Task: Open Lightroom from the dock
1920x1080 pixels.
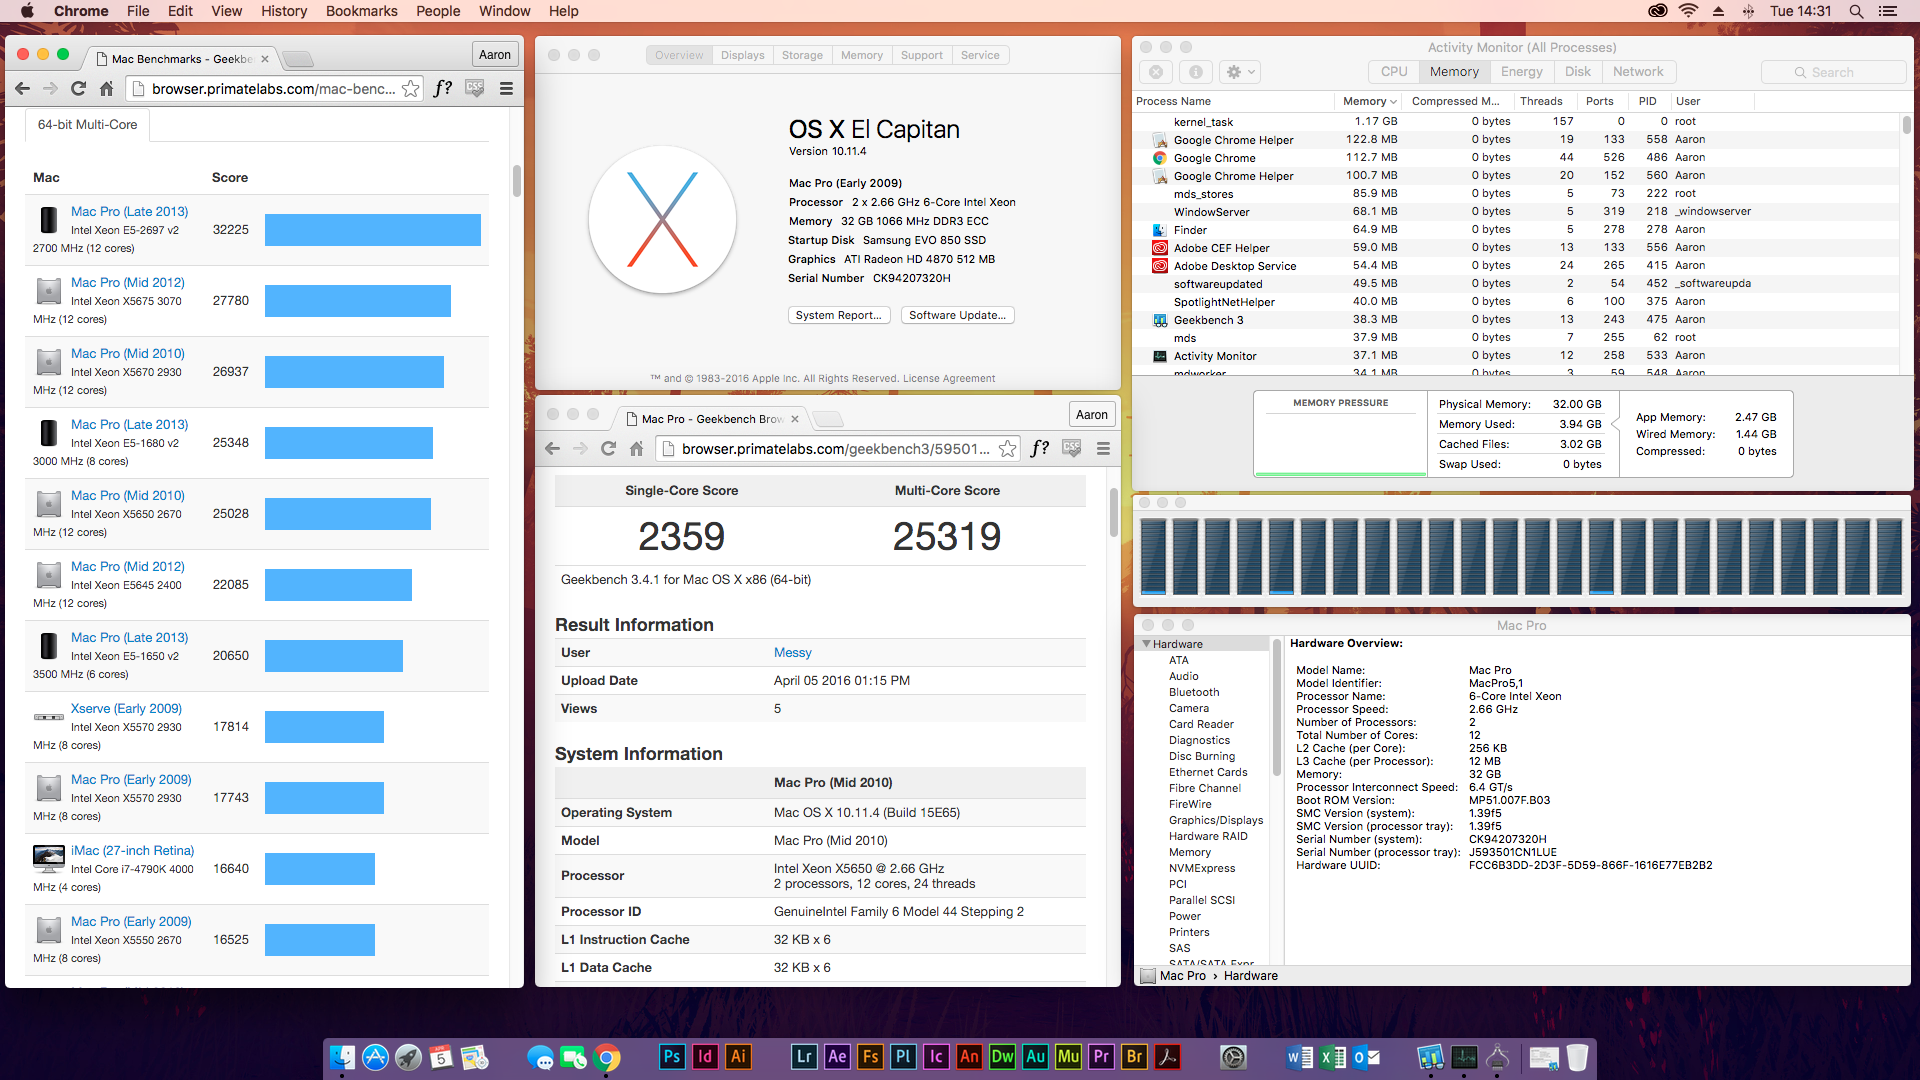Action: coord(804,1057)
